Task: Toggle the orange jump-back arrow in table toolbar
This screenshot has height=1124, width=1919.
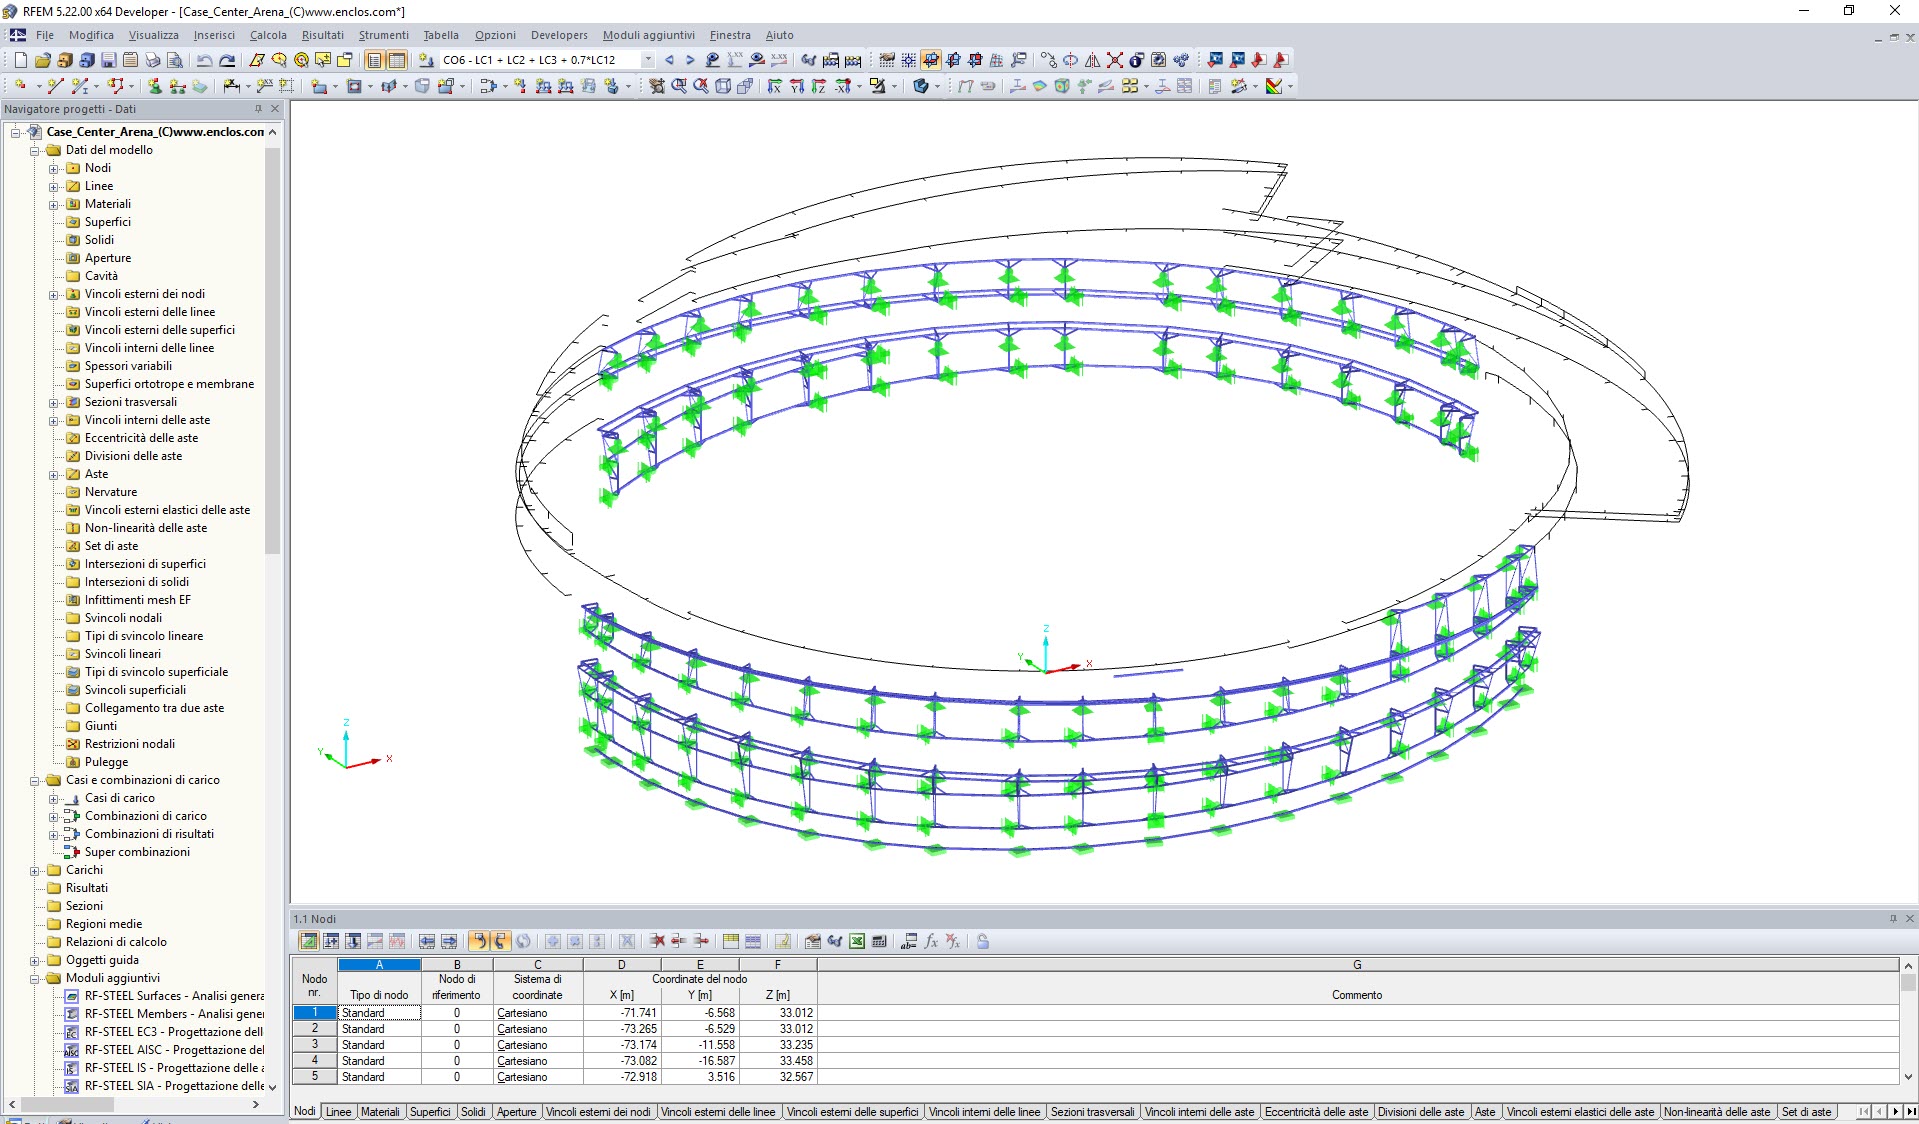Action: (480, 941)
